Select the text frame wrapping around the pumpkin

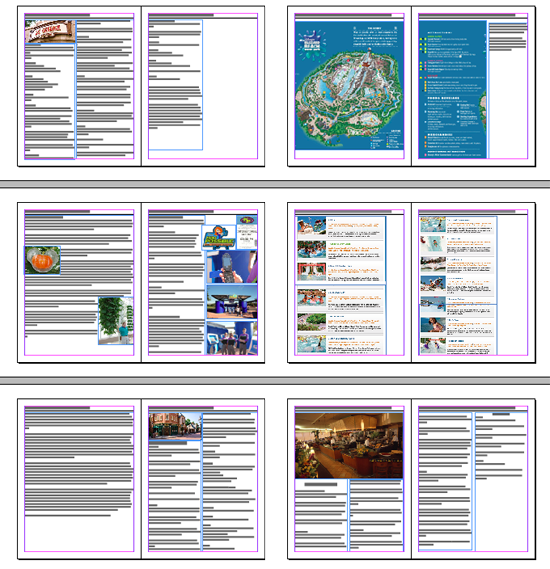[79, 277]
